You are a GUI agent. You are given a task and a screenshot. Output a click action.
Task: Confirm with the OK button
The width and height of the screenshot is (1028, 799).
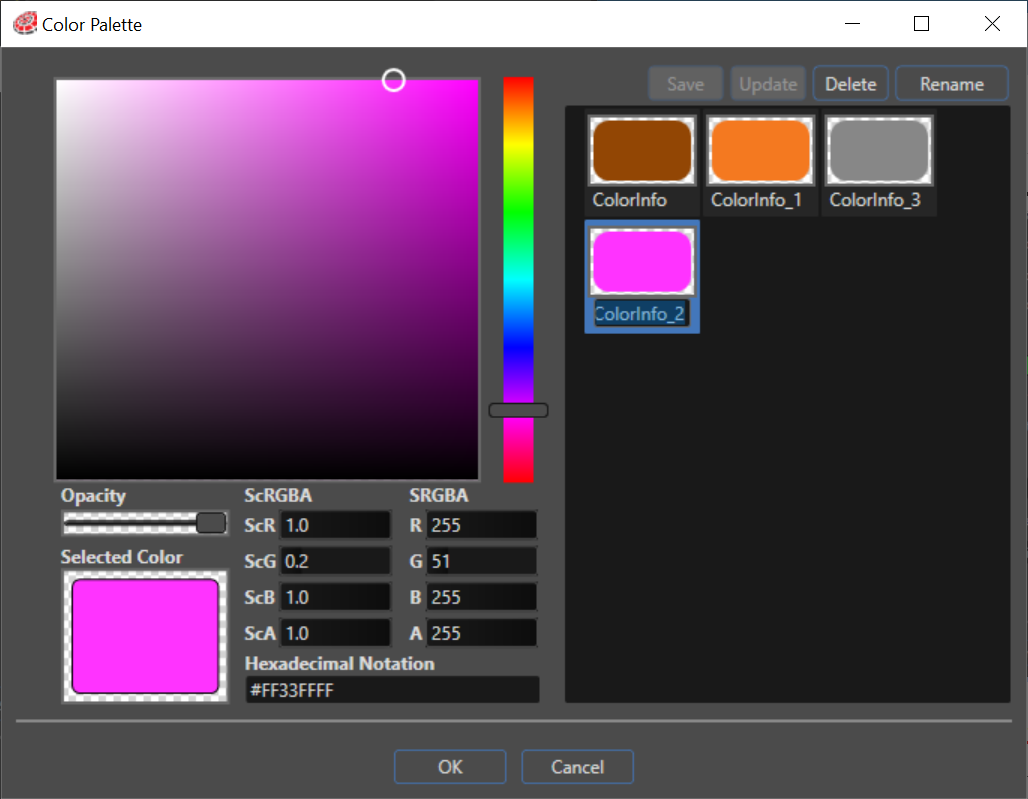pos(450,767)
